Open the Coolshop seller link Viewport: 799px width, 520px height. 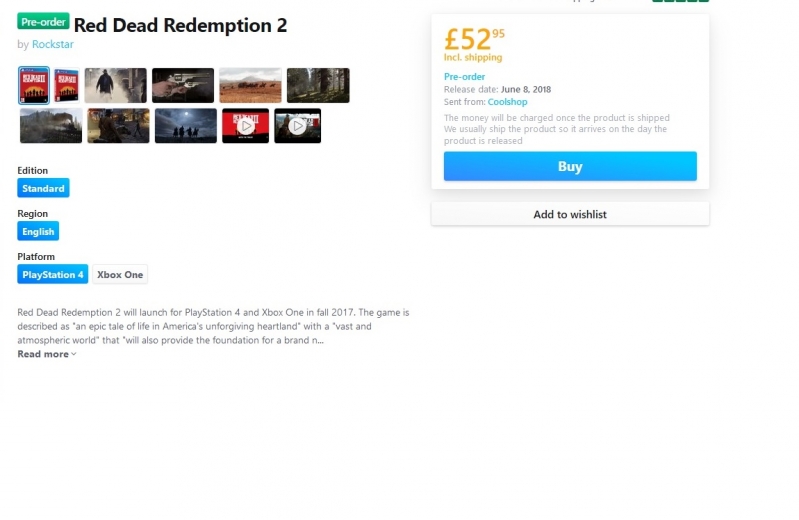click(508, 101)
